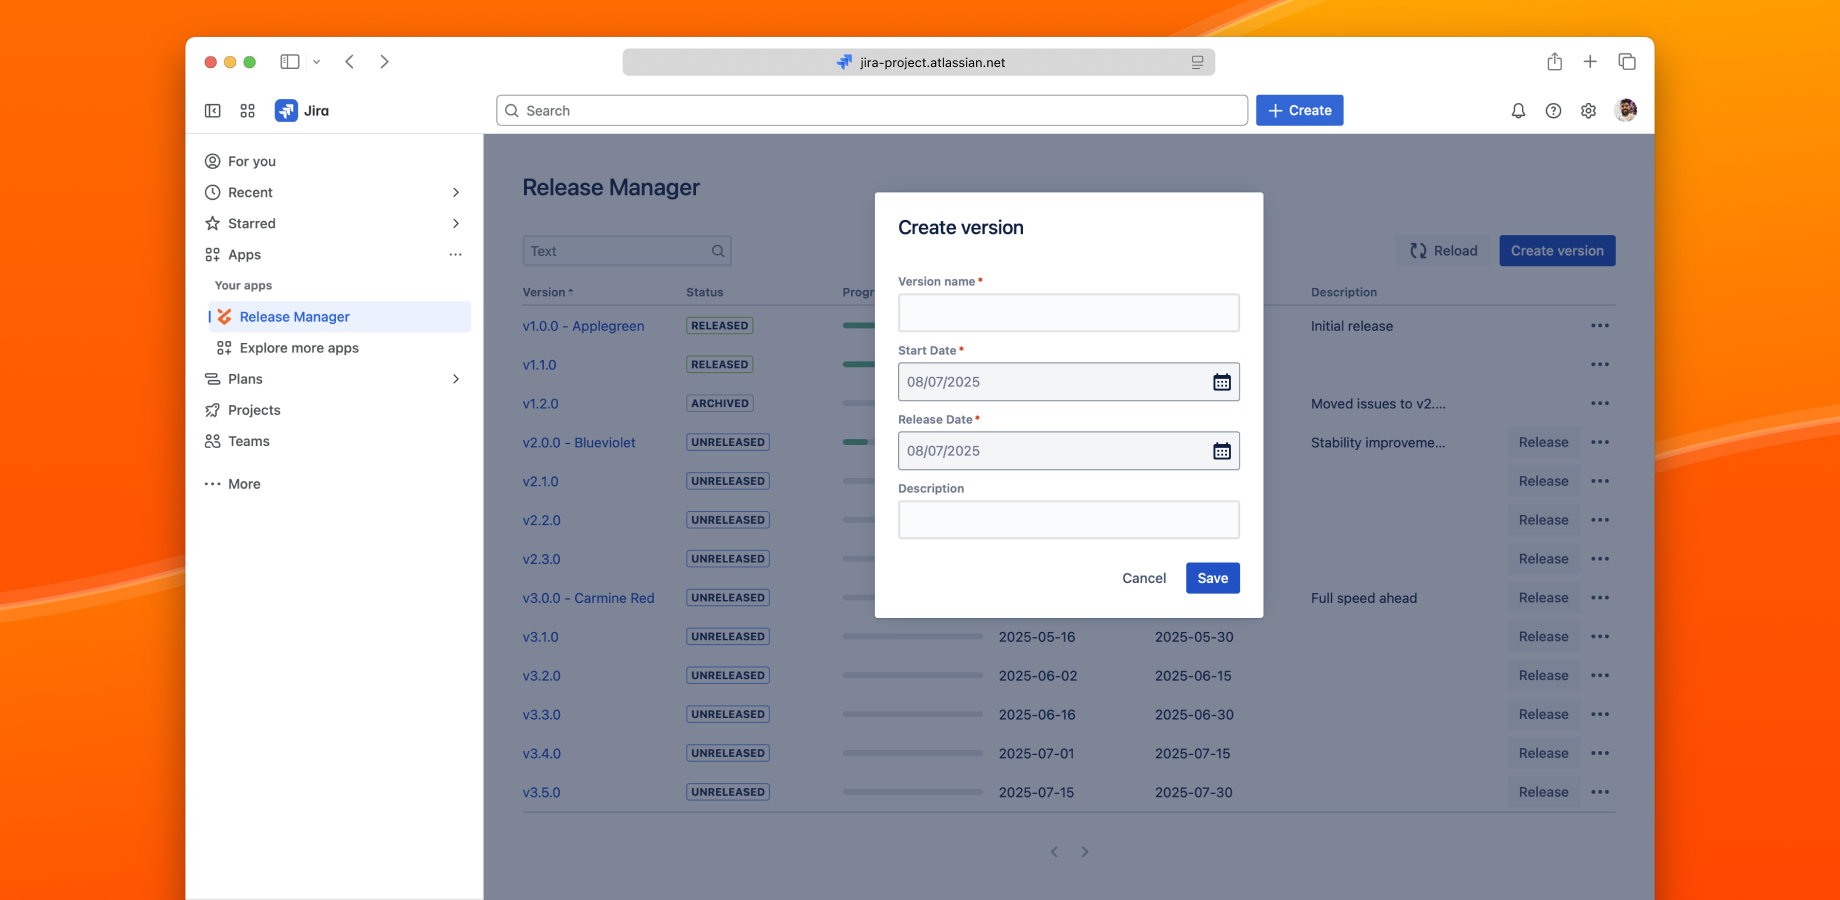Open v3.3.0 version link
Viewport: 1840px width, 900px height.
pyautogui.click(x=541, y=715)
